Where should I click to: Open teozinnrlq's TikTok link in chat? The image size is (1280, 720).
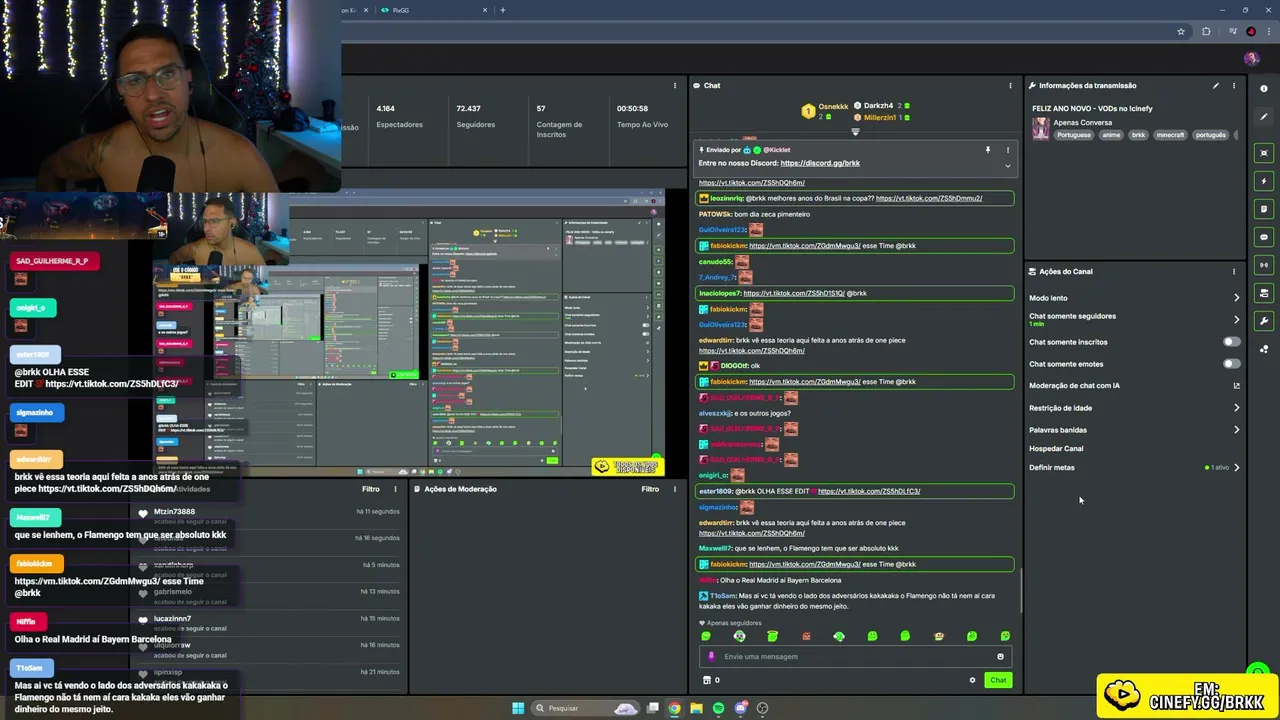(x=929, y=198)
